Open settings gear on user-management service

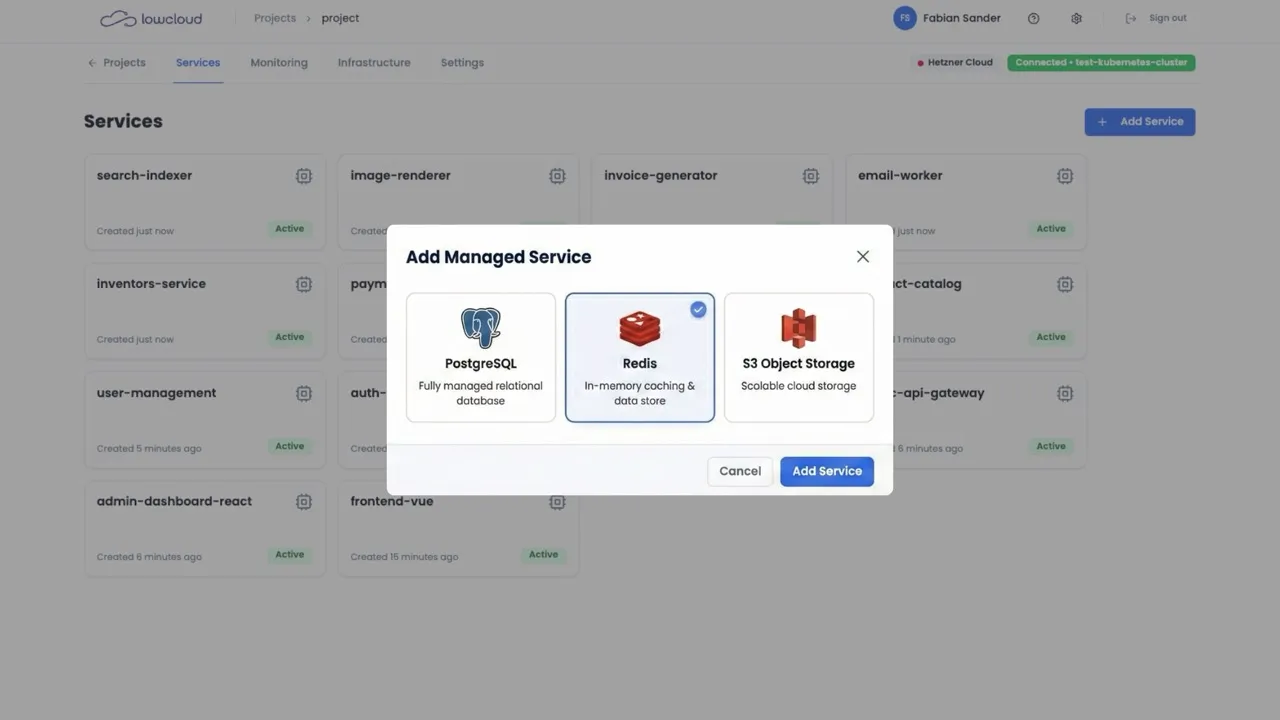pyautogui.click(x=303, y=393)
